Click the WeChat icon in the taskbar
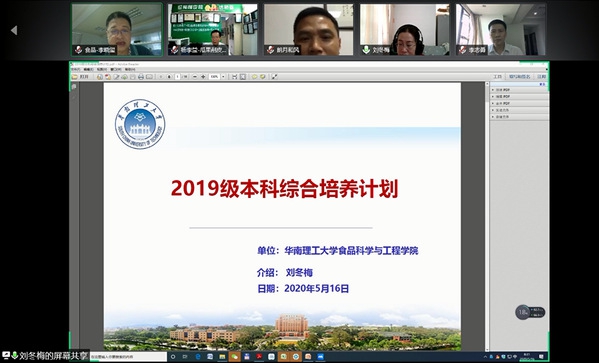This screenshot has width=599, height=363. pyautogui.click(x=235, y=357)
